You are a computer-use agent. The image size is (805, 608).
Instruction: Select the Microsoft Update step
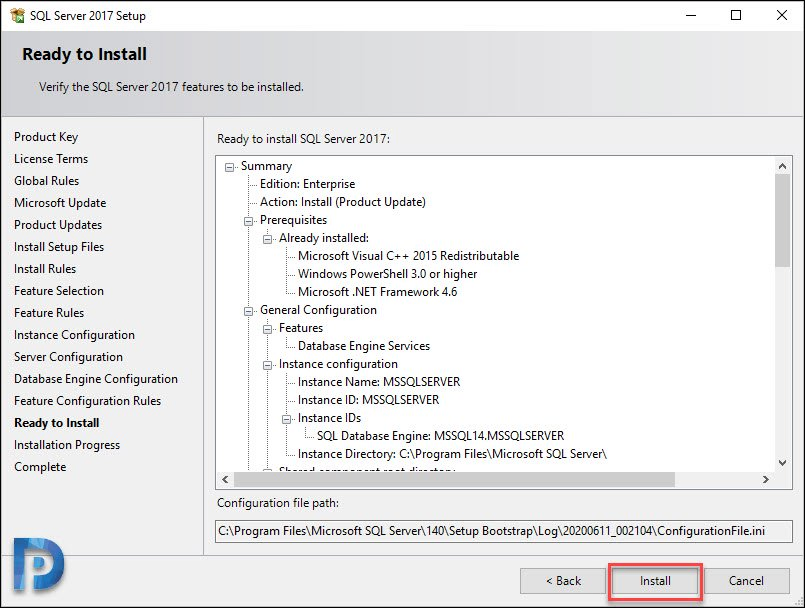point(60,203)
